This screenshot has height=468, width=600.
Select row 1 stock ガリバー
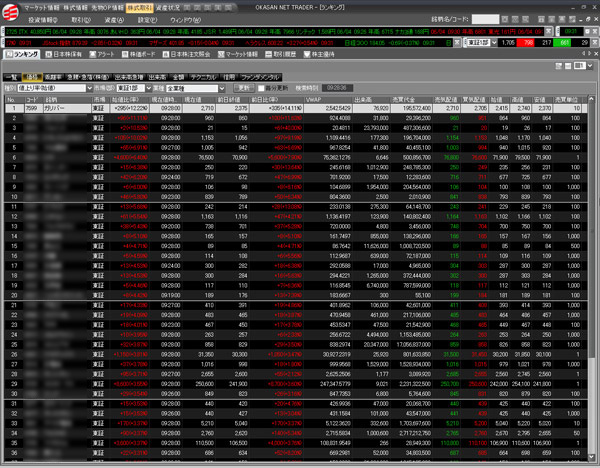[x=296, y=108]
